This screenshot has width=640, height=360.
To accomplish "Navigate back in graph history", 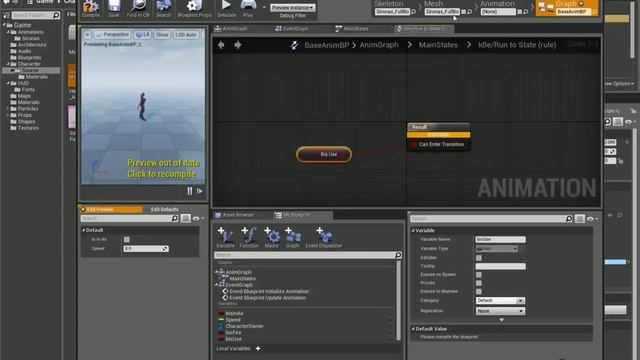I will (221, 45).
